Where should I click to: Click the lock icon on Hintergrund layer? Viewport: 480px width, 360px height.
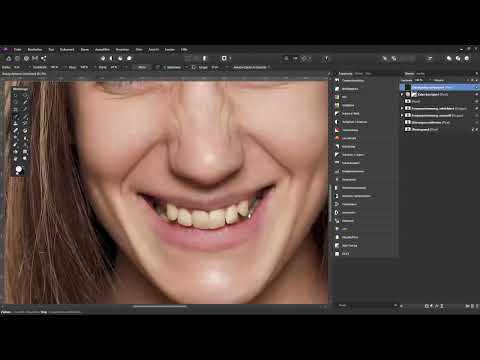(472, 130)
